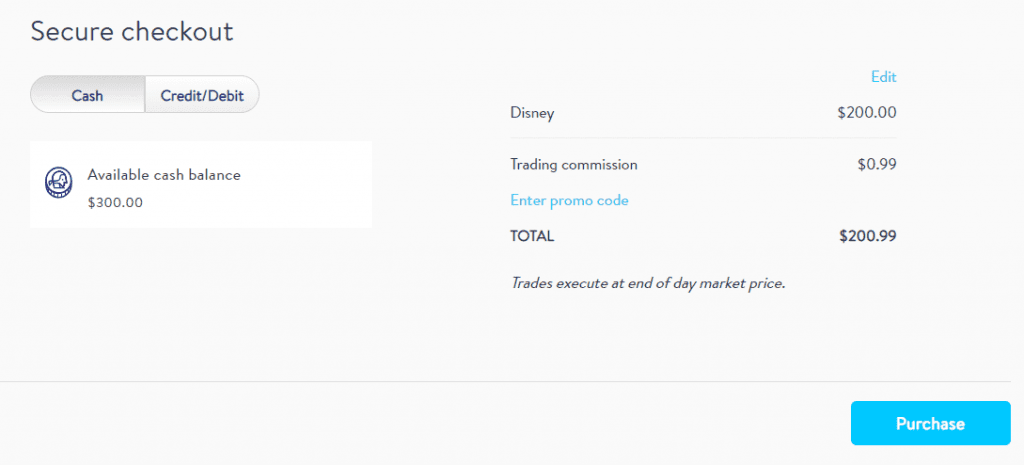Viewport: 1024px width, 465px height.
Task: Click the coin icon beside cash balance
Action: (58, 183)
